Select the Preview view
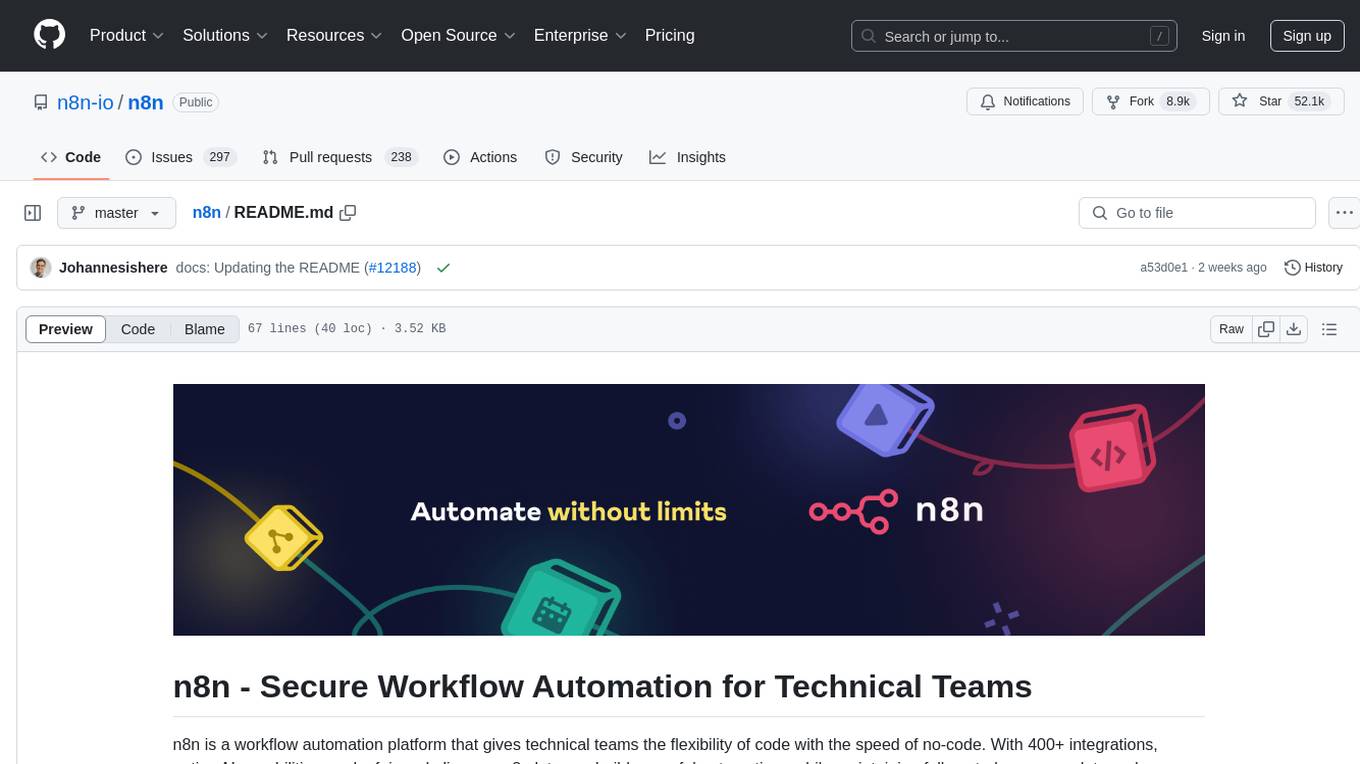 tap(66, 329)
